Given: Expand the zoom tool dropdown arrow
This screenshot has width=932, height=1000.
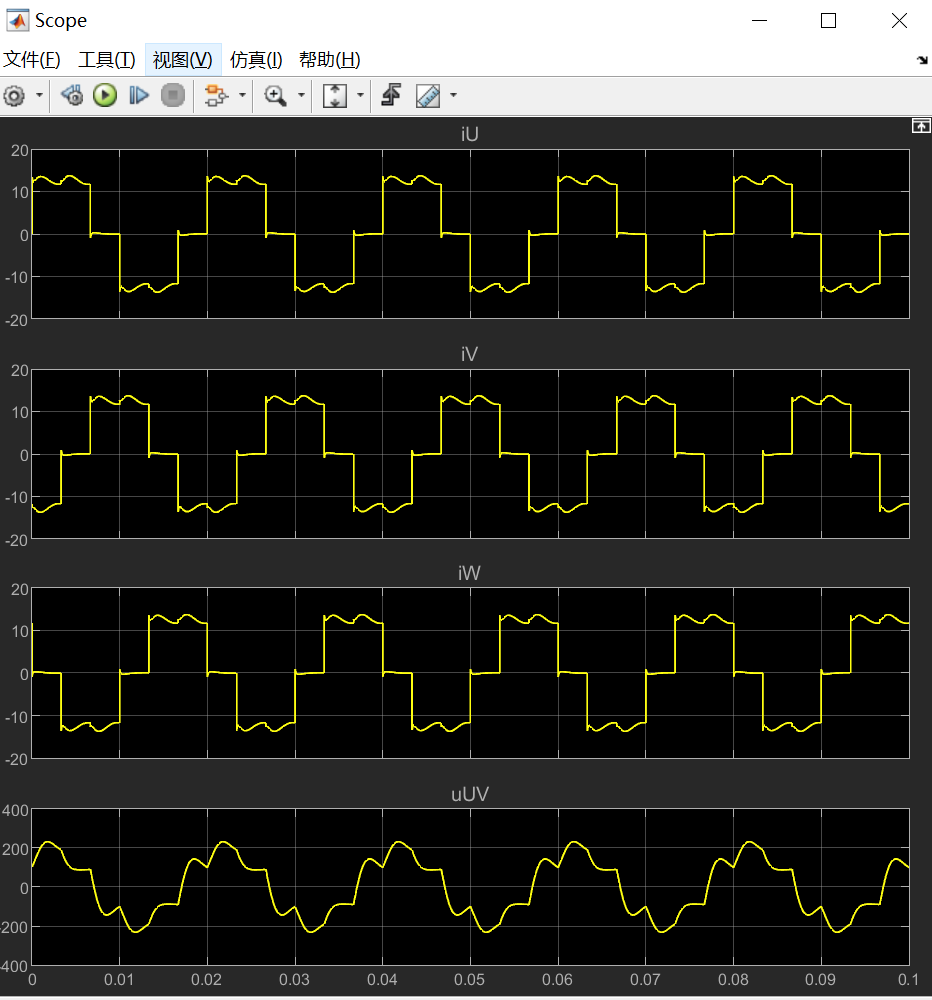Looking at the screenshot, I should click(301, 96).
